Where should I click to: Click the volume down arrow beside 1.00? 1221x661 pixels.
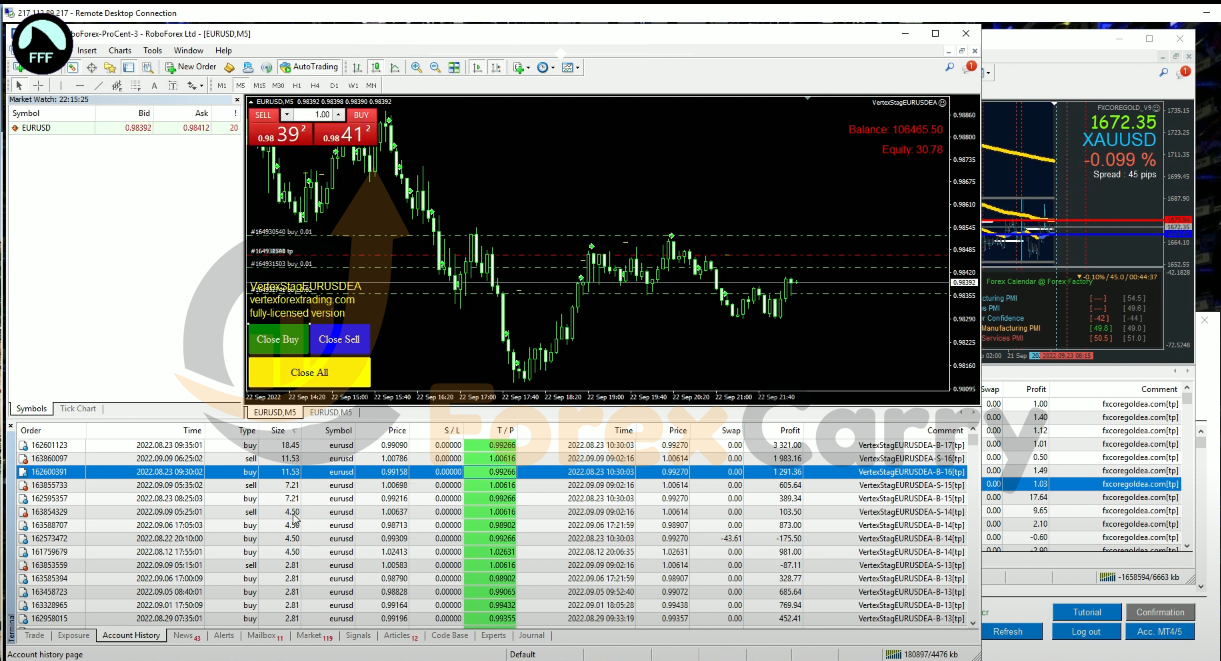coord(287,115)
